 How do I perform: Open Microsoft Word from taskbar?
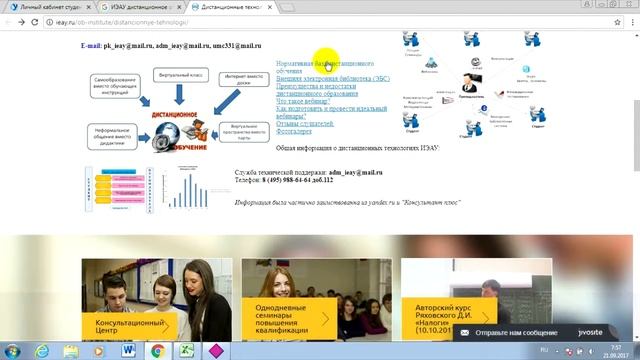[x=128, y=351]
